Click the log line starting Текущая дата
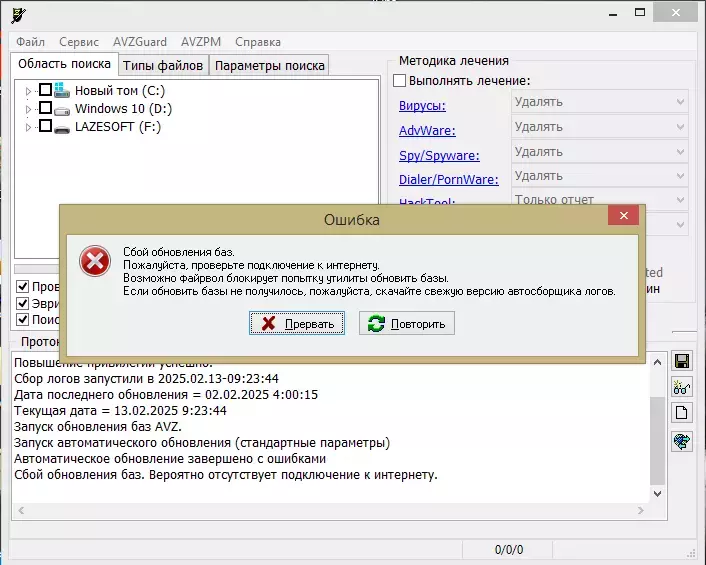 [120, 411]
